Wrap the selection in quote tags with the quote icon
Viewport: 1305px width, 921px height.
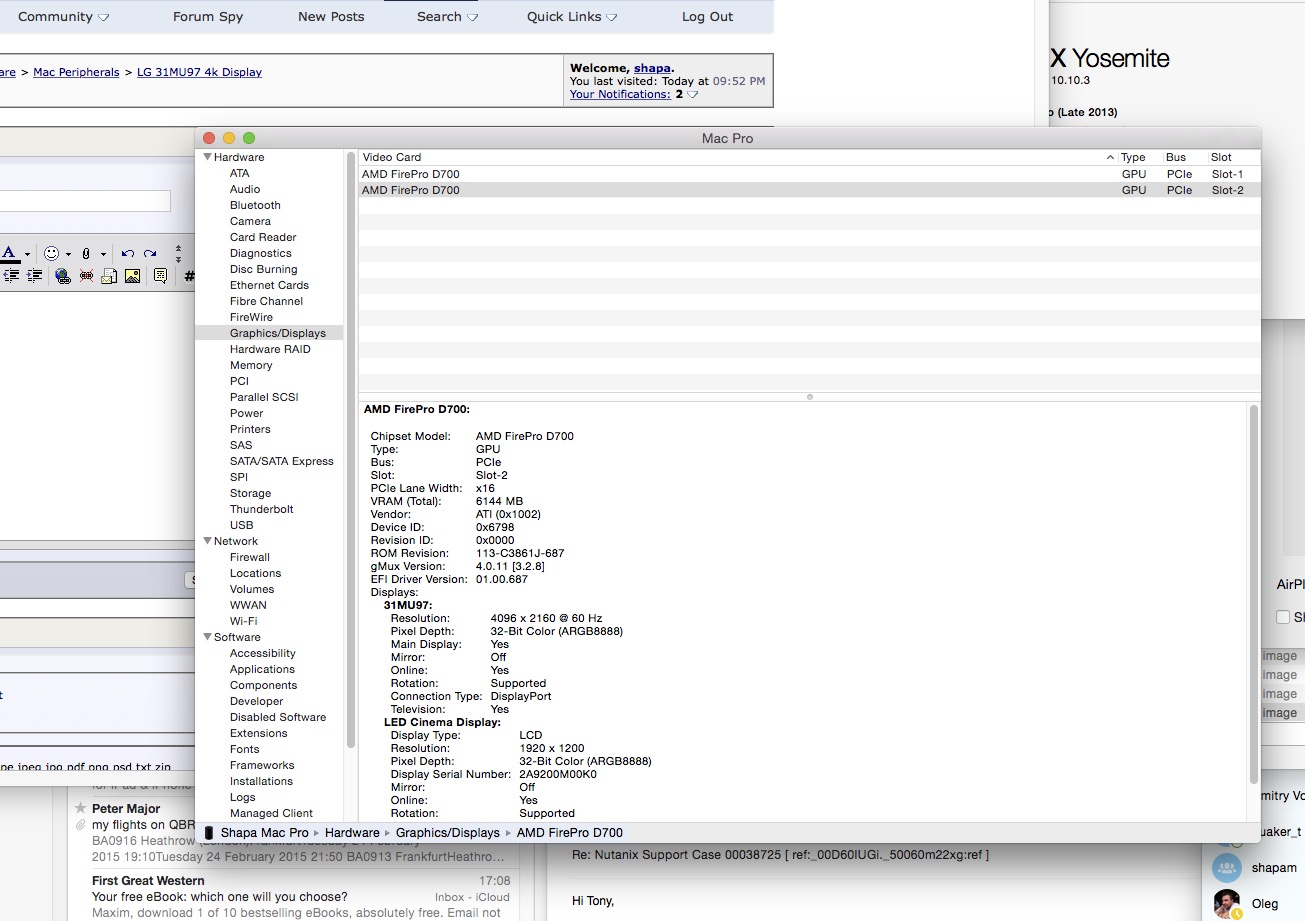(x=160, y=276)
